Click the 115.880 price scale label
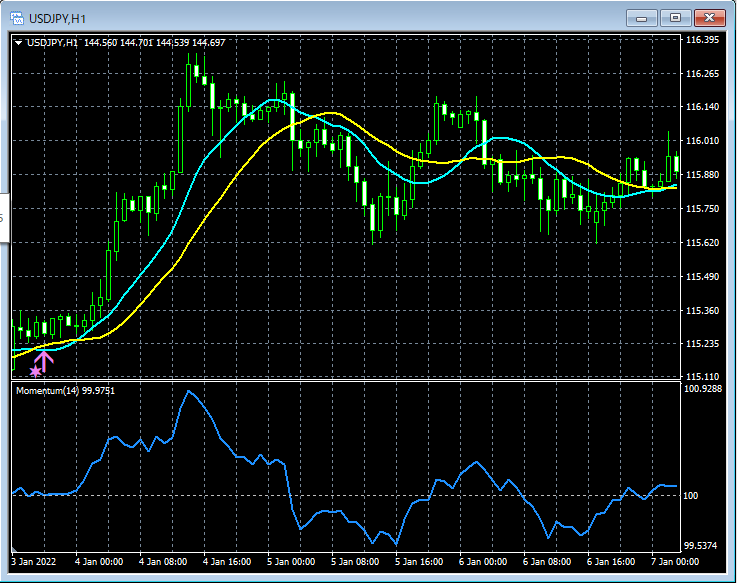The width and height of the screenshot is (738, 583). click(702, 175)
